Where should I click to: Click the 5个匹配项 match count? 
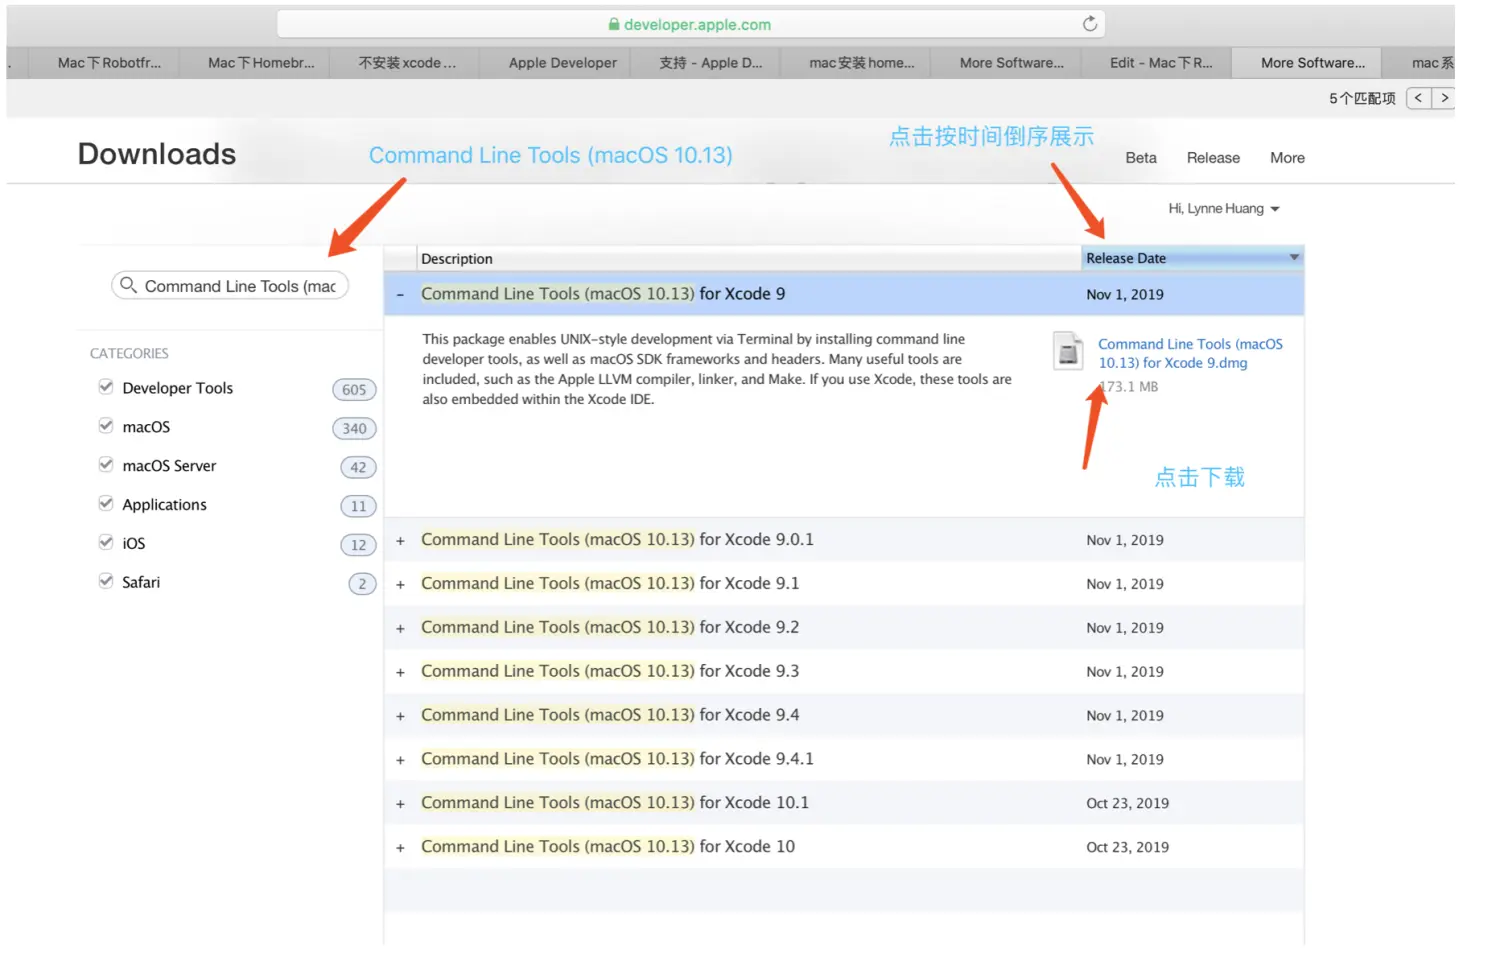pyautogui.click(x=1362, y=98)
